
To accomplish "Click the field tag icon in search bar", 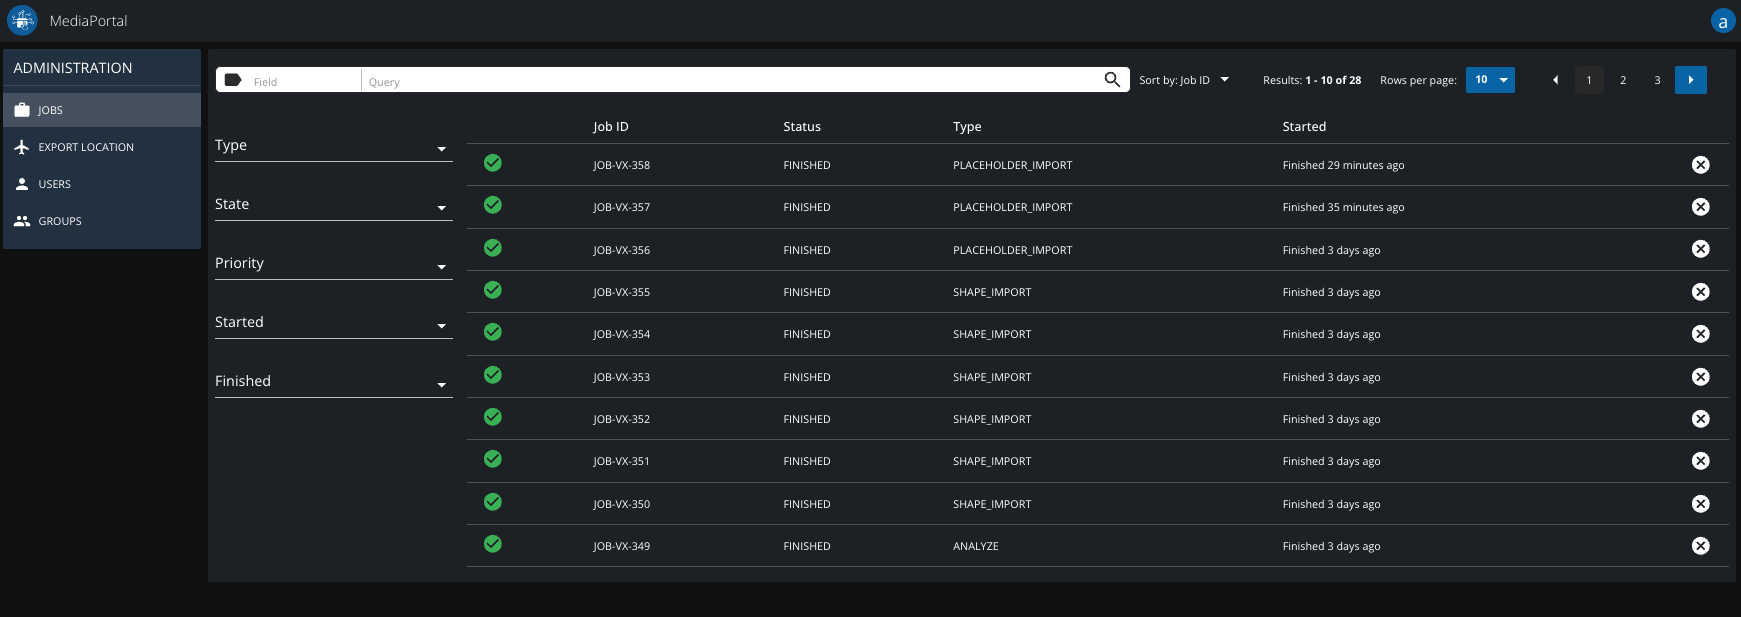I will [x=233, y=80].
